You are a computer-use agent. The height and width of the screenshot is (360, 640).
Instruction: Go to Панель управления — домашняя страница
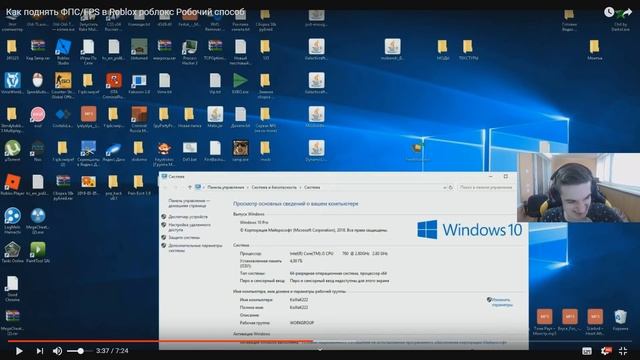point(189,203)
